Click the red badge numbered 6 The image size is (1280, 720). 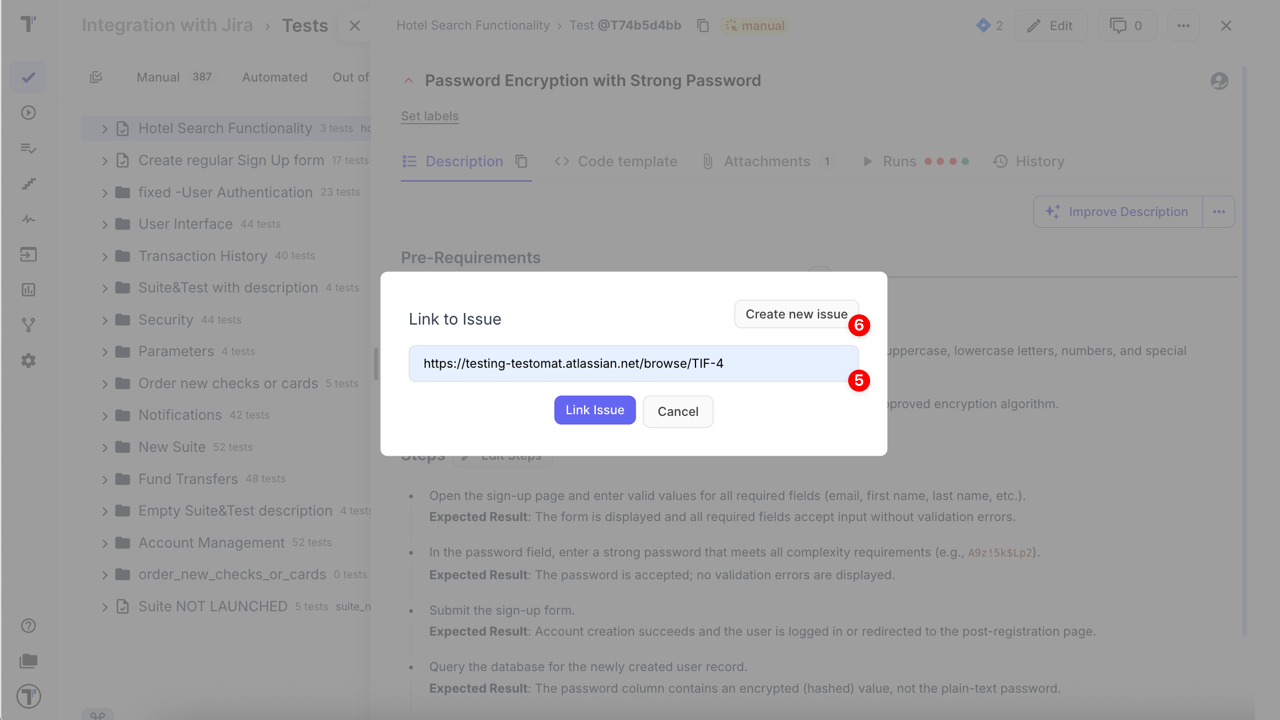tap(858, 325)
